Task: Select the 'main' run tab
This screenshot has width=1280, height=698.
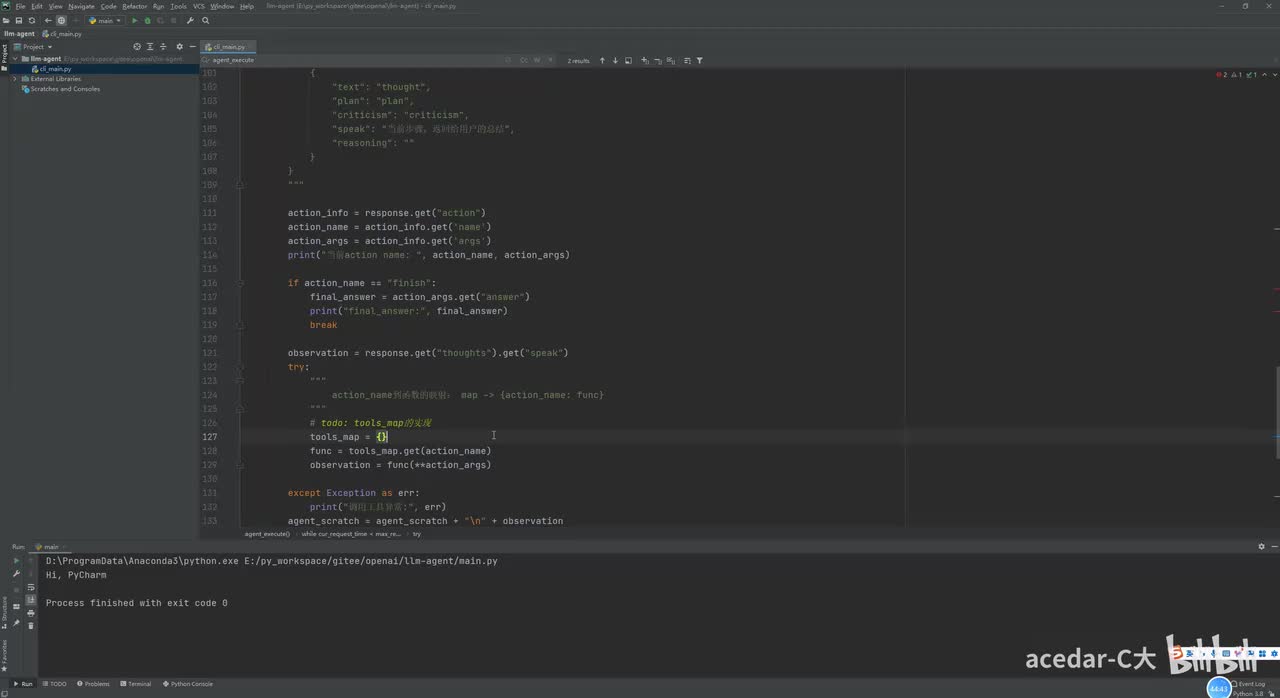Action: point(48,547)
